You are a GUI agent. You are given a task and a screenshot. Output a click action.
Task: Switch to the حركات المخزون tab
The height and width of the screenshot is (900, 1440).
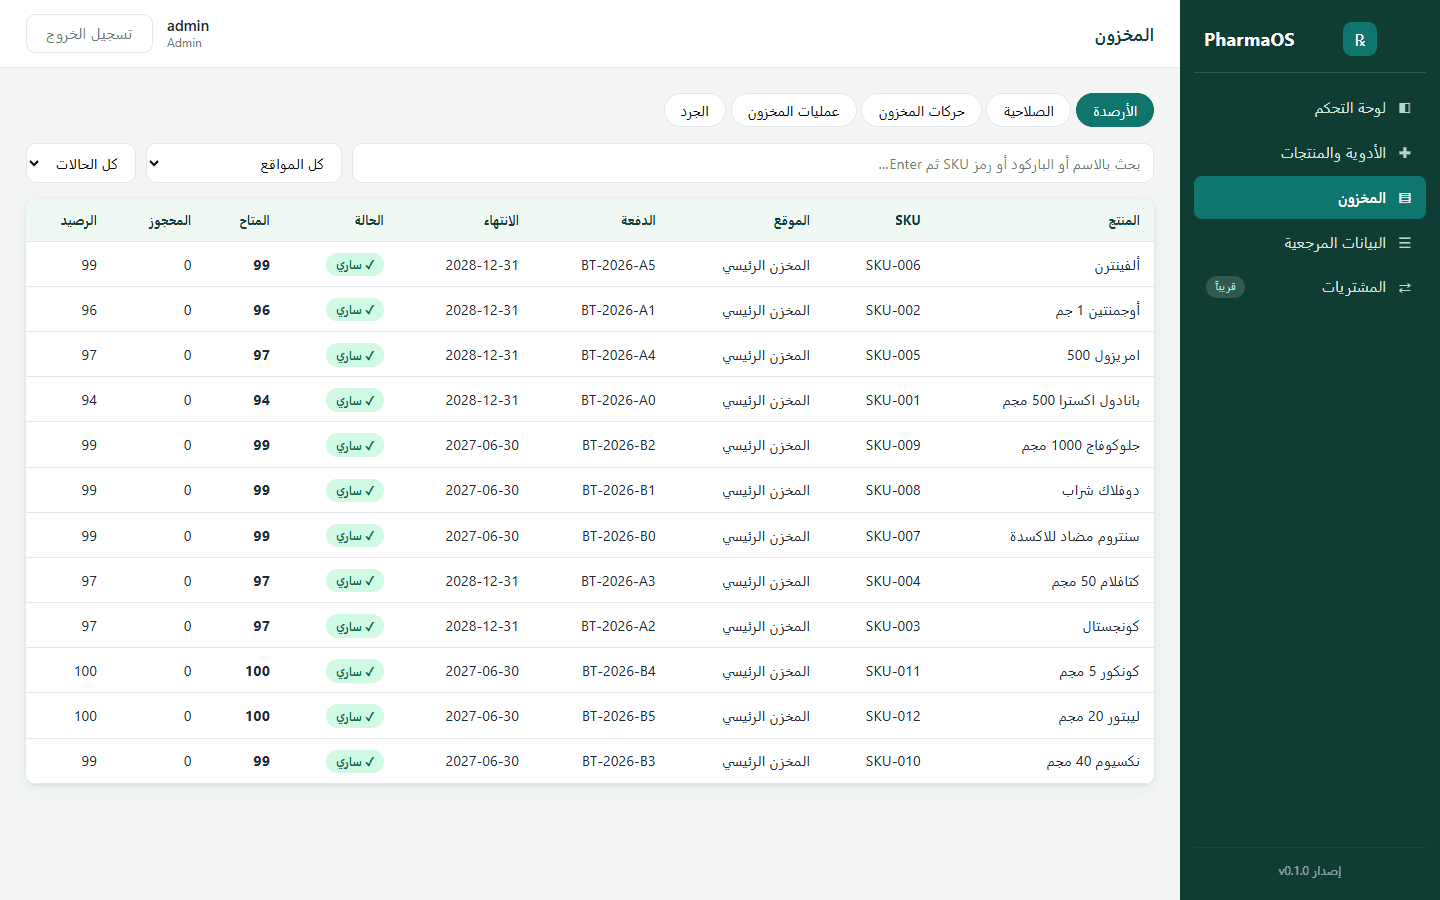[x=921, y=111]
